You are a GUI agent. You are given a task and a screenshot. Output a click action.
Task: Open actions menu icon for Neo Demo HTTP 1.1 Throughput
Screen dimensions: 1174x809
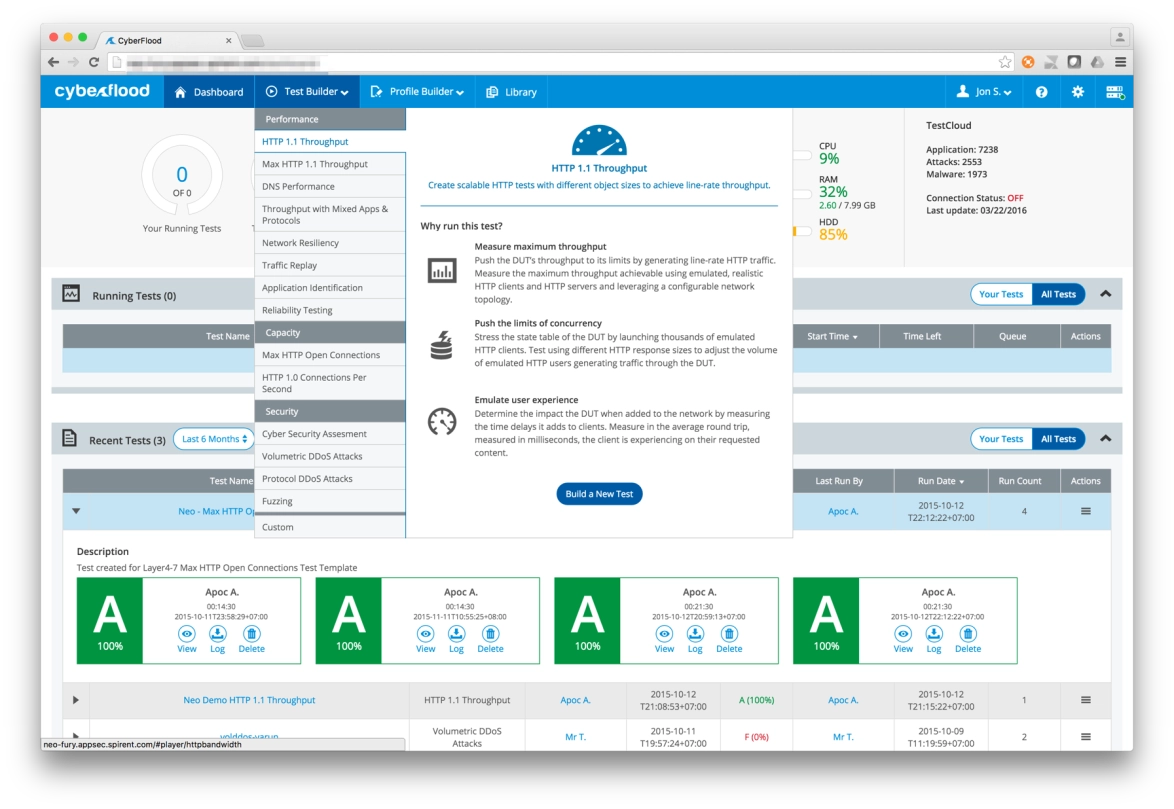[x=1085, y=700]
